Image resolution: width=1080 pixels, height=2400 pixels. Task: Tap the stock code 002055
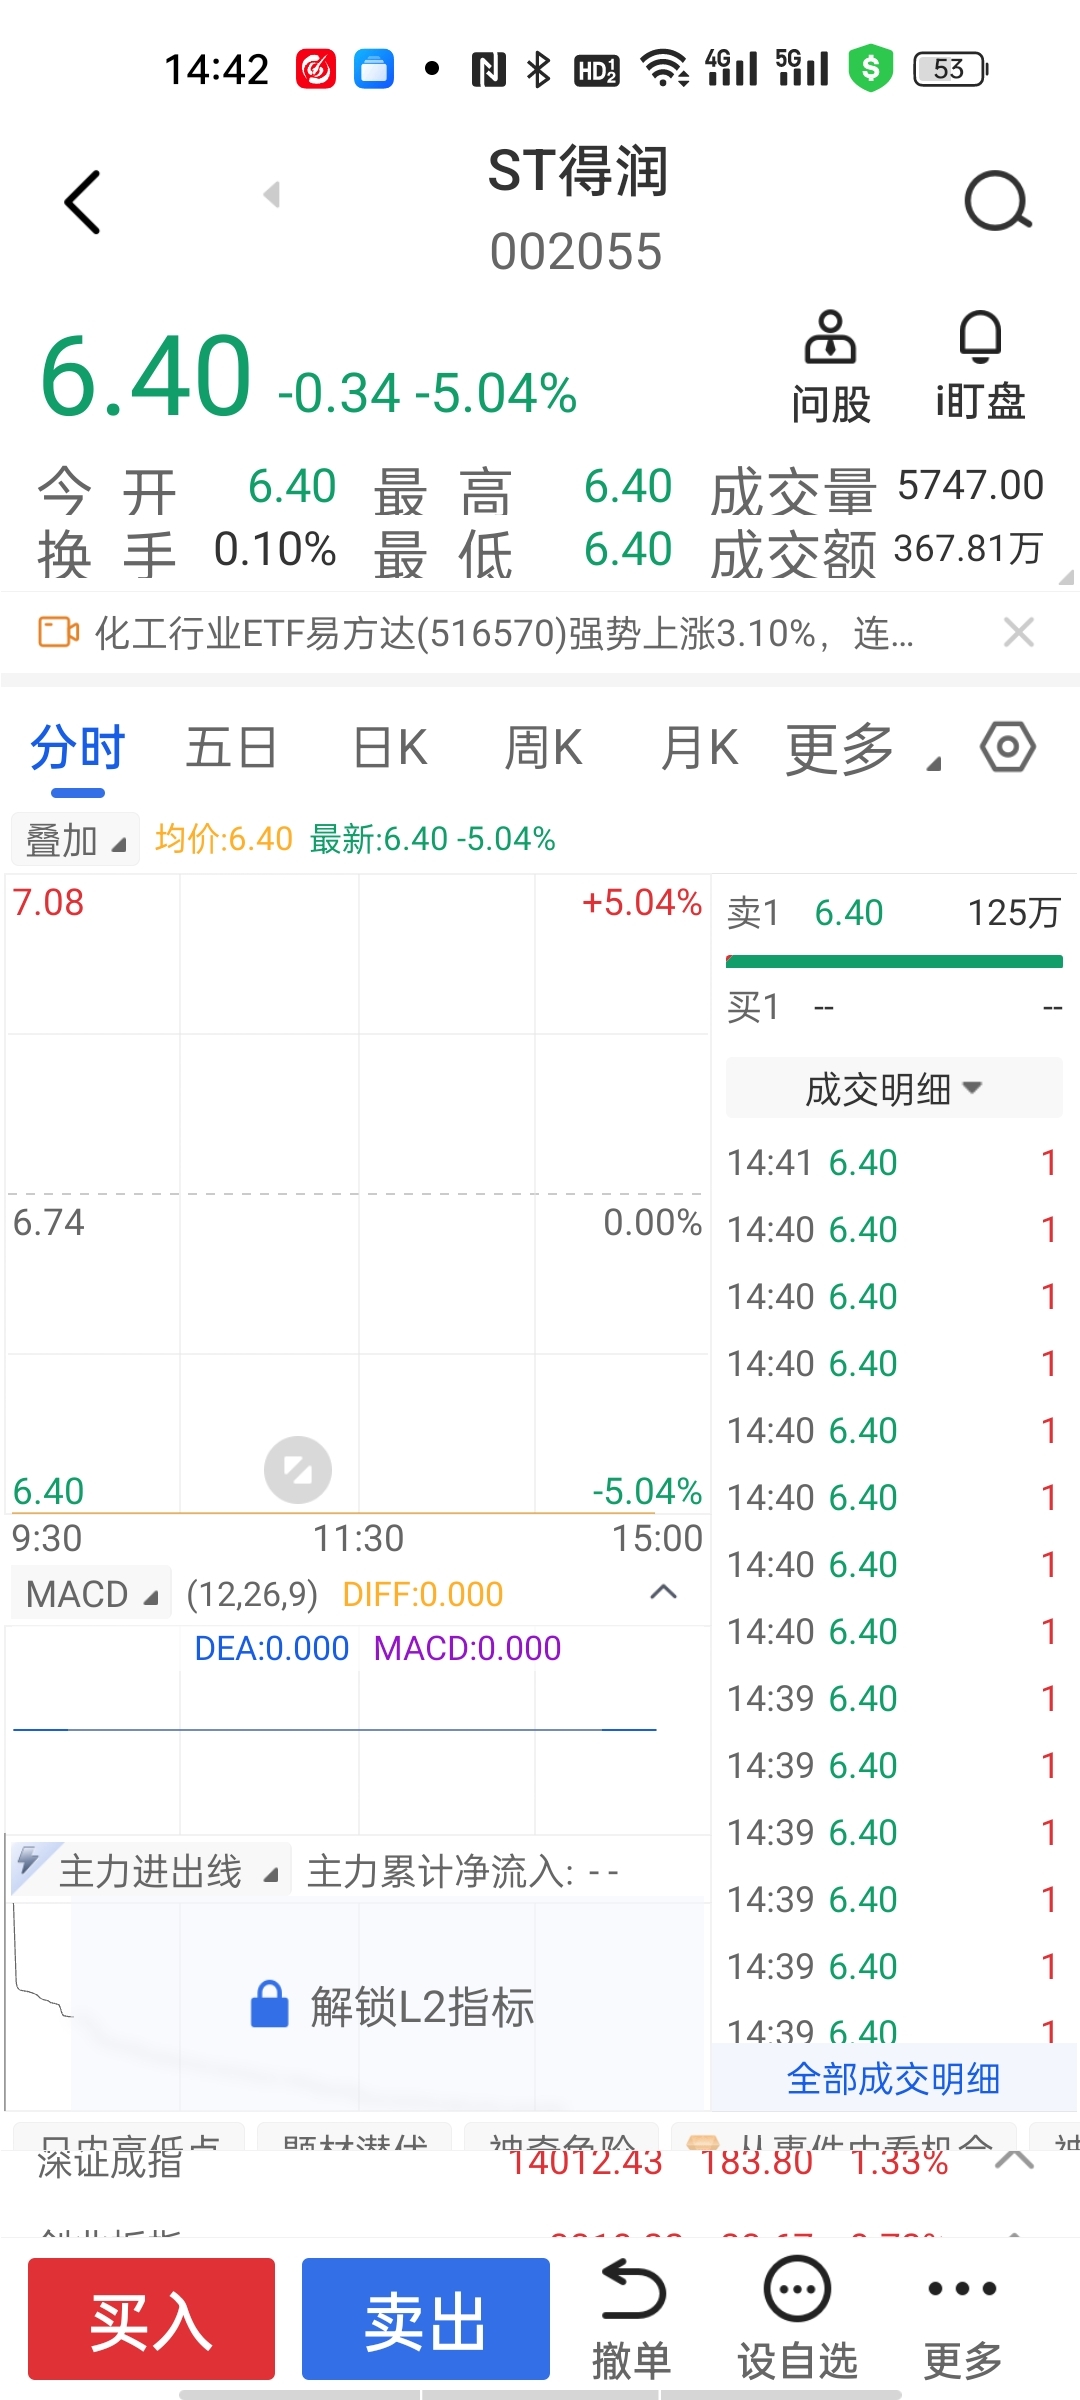(x=576, y=251)
